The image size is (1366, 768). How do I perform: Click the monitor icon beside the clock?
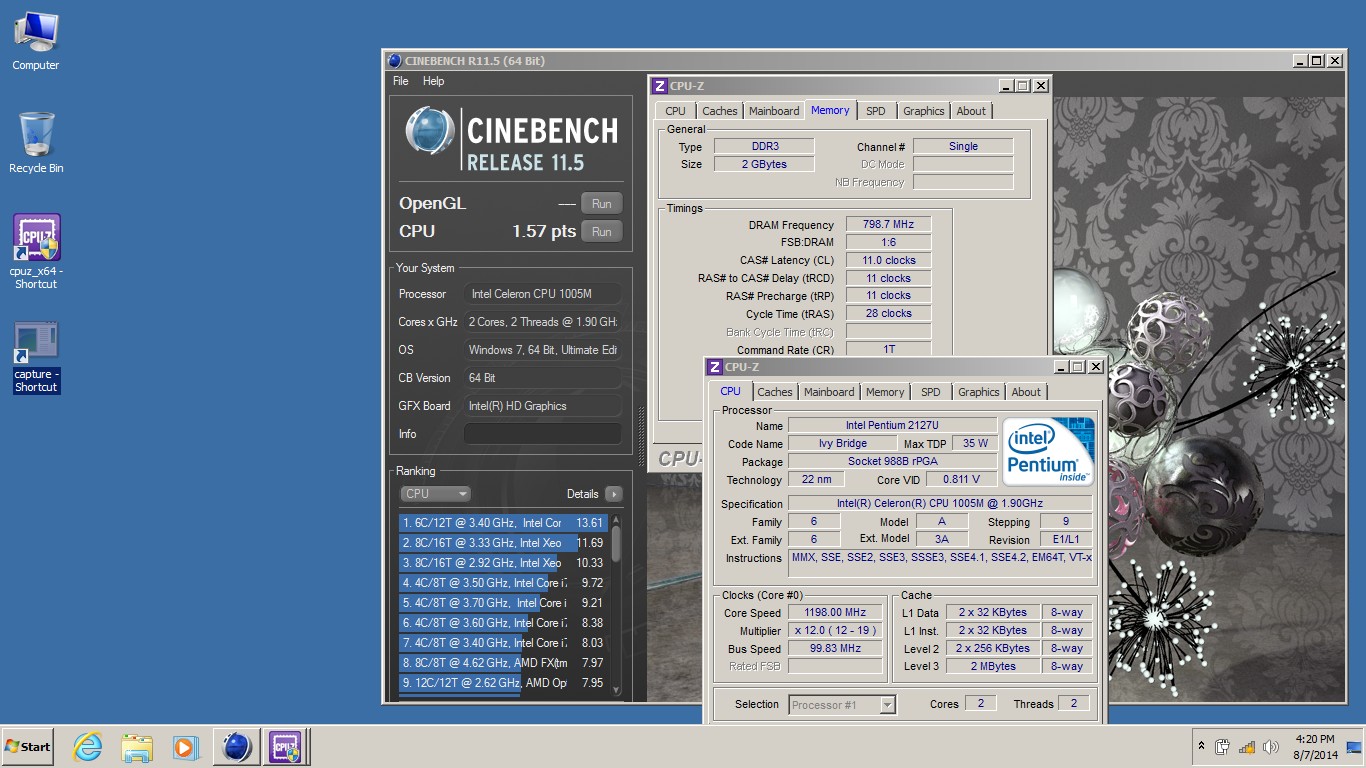tap(1354, 747)
